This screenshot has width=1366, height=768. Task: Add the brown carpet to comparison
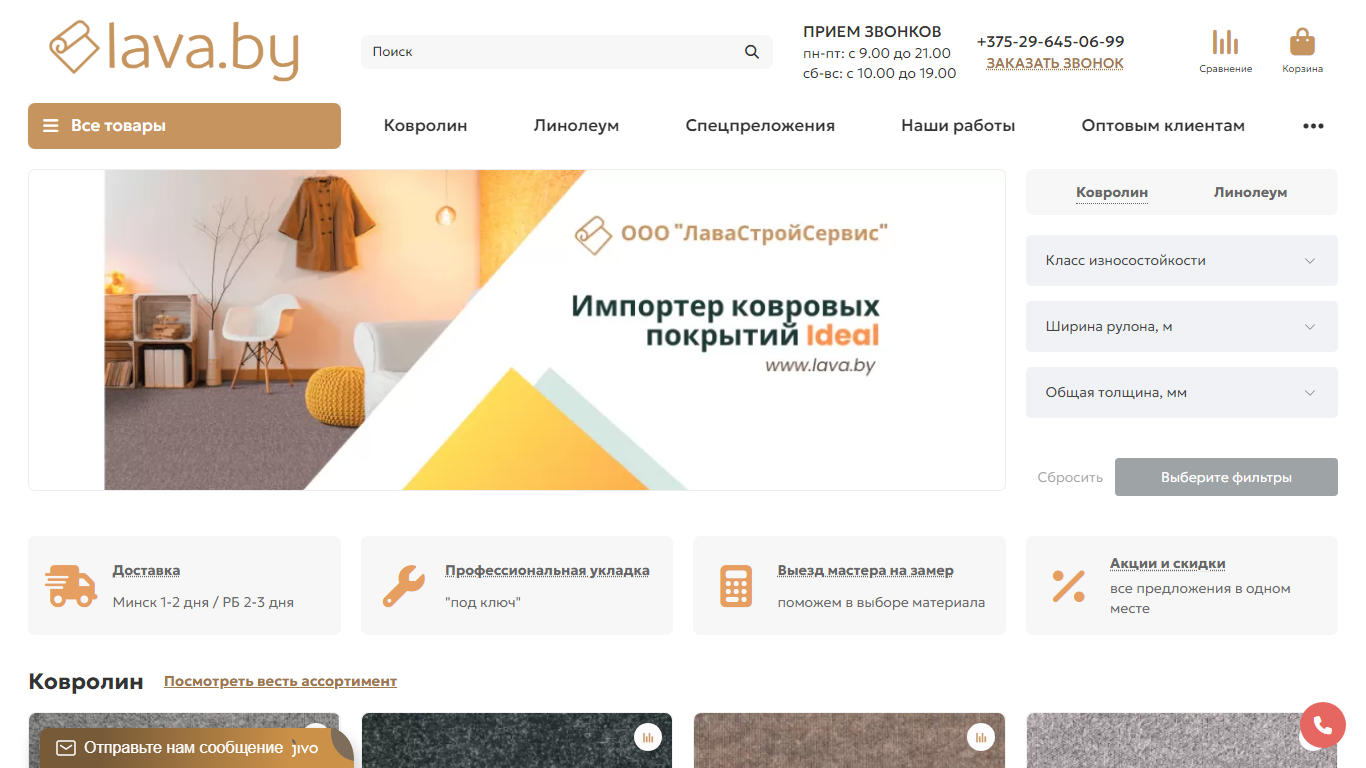pyautogui.click(x=980, y=738)
